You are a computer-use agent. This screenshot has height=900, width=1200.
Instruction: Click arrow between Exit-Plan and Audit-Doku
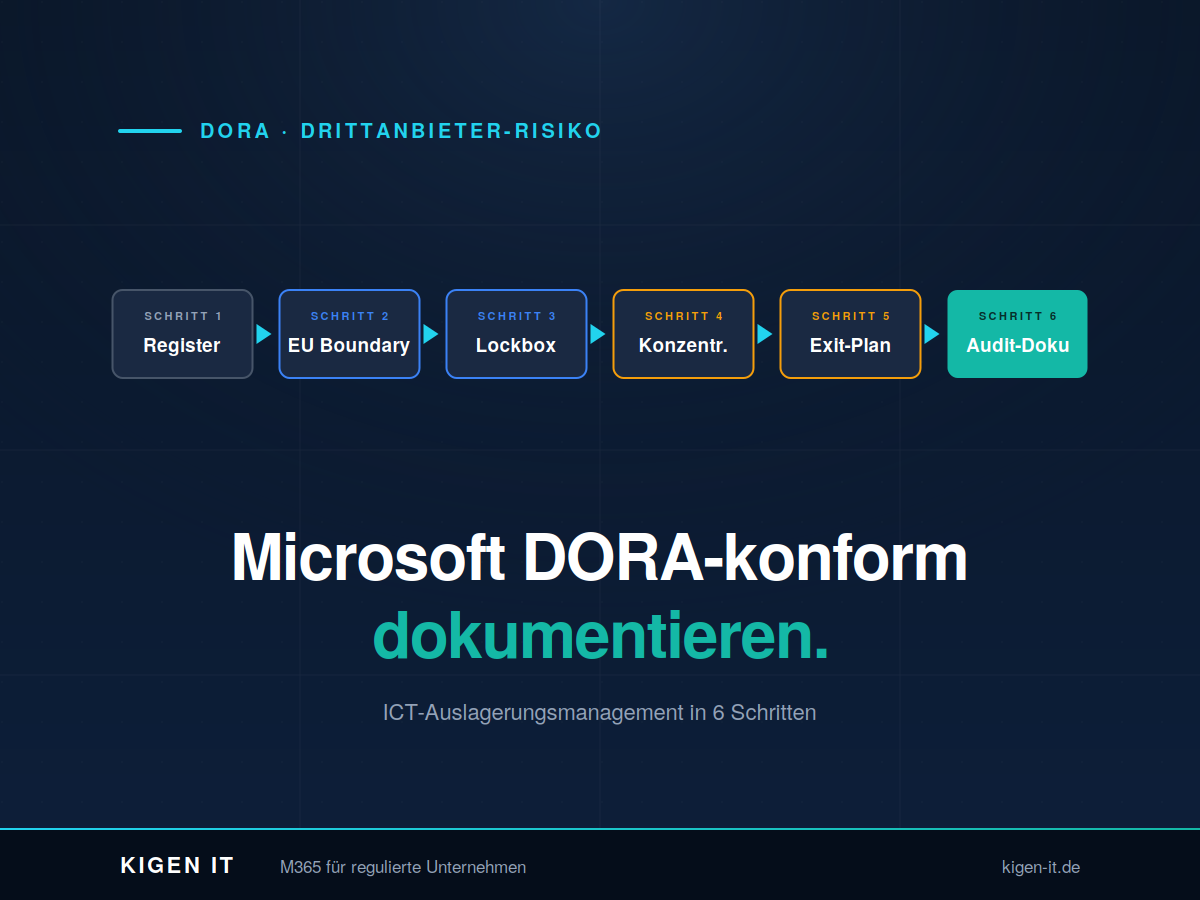[x=932, y=334]
